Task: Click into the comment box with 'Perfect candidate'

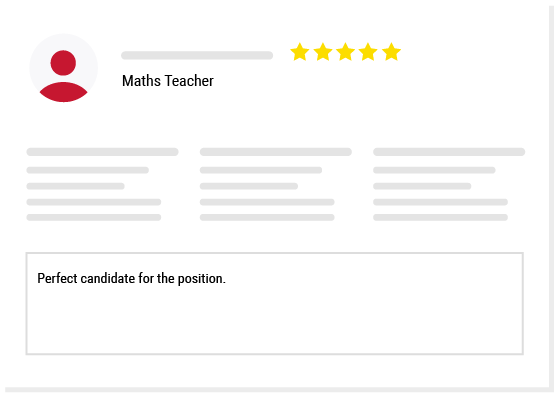Action: tap(275, 304)
